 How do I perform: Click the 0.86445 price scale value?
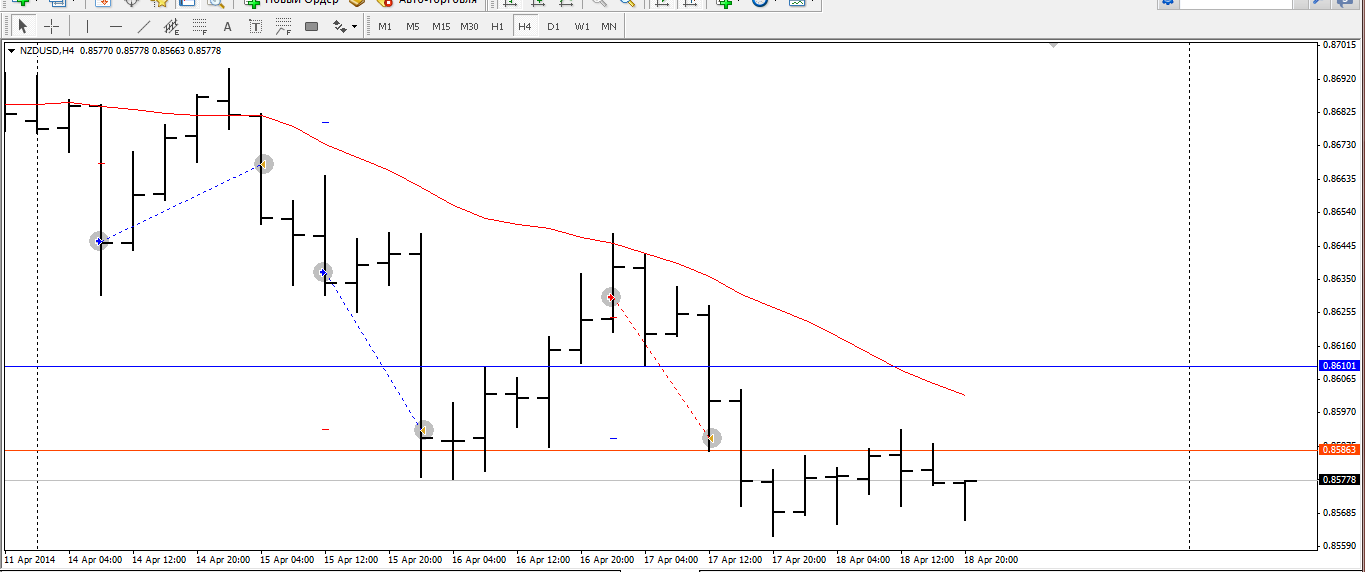pos(1338,245)
